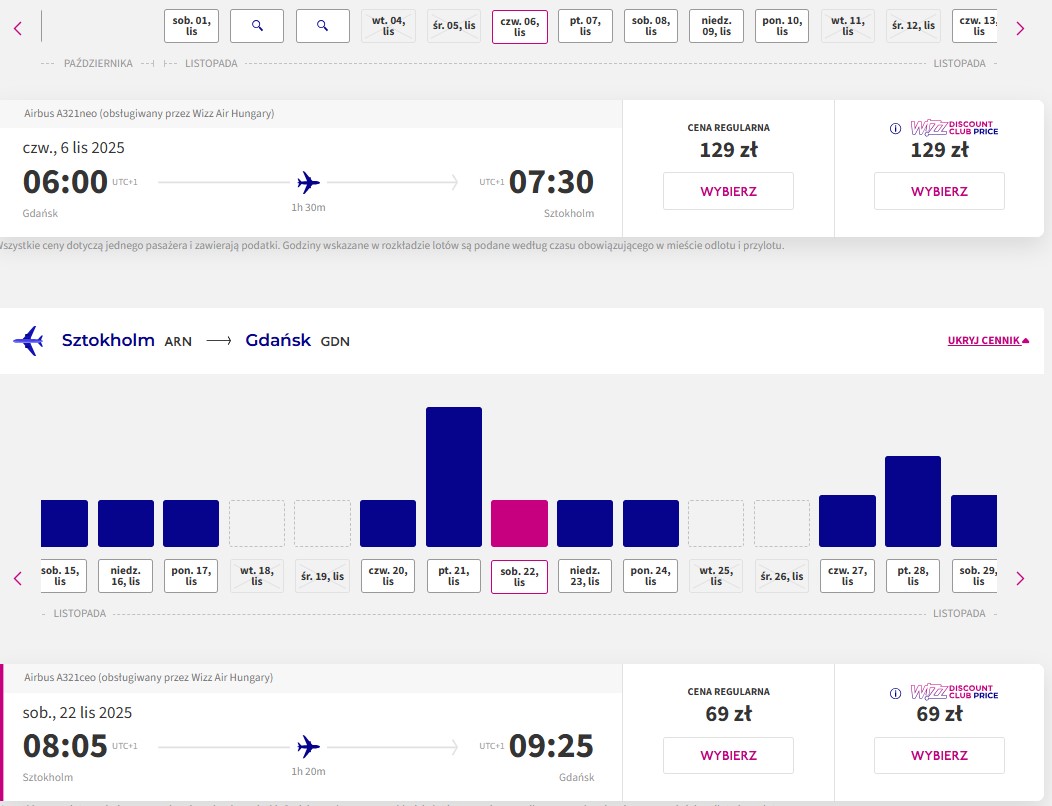This screenshot has width=1052, height=806.
Task: Select outbound date pt. 07, lis
Action: click(585, 26)
